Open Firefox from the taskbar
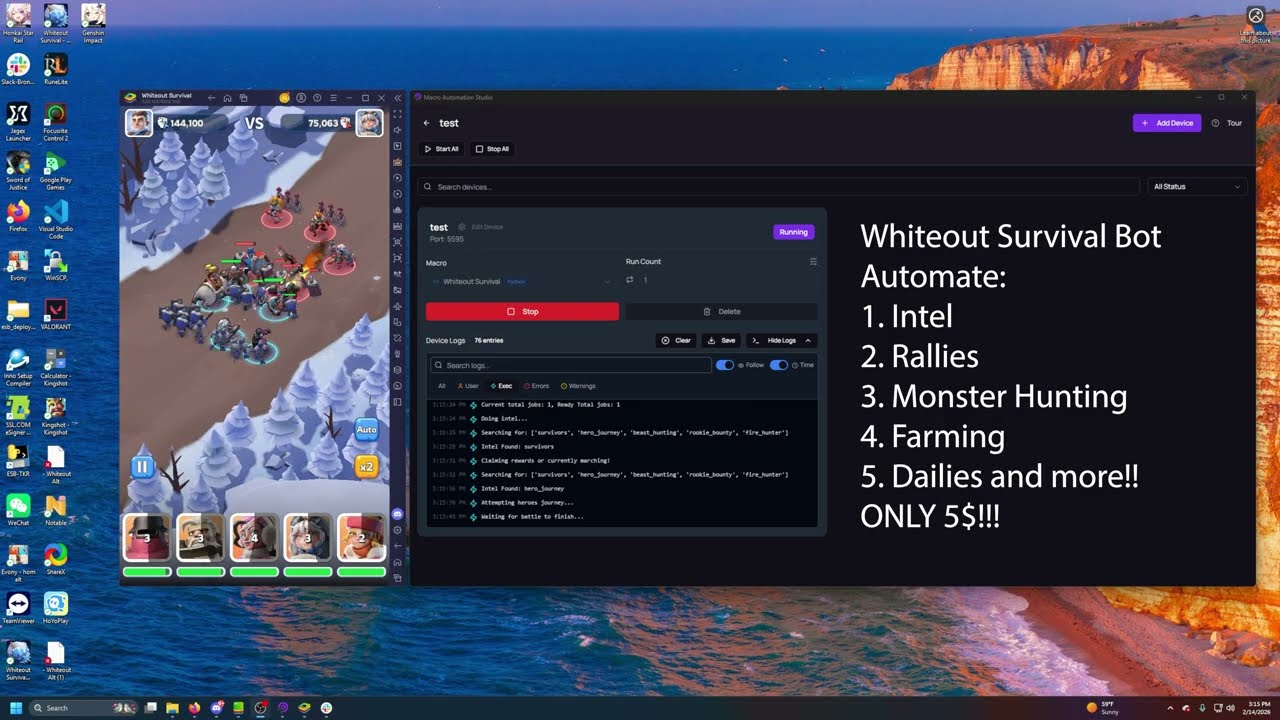Viewport: 1280px width, 720px height. (x=194, y=708)
